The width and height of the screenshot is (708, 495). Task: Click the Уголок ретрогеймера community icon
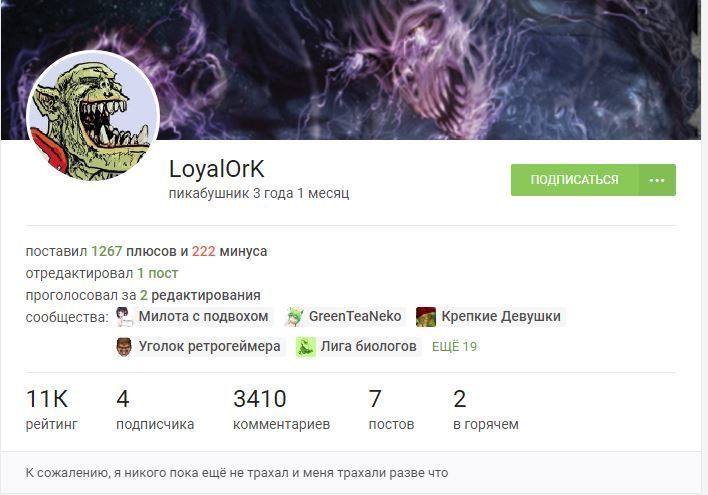click(x=124, y=347)
